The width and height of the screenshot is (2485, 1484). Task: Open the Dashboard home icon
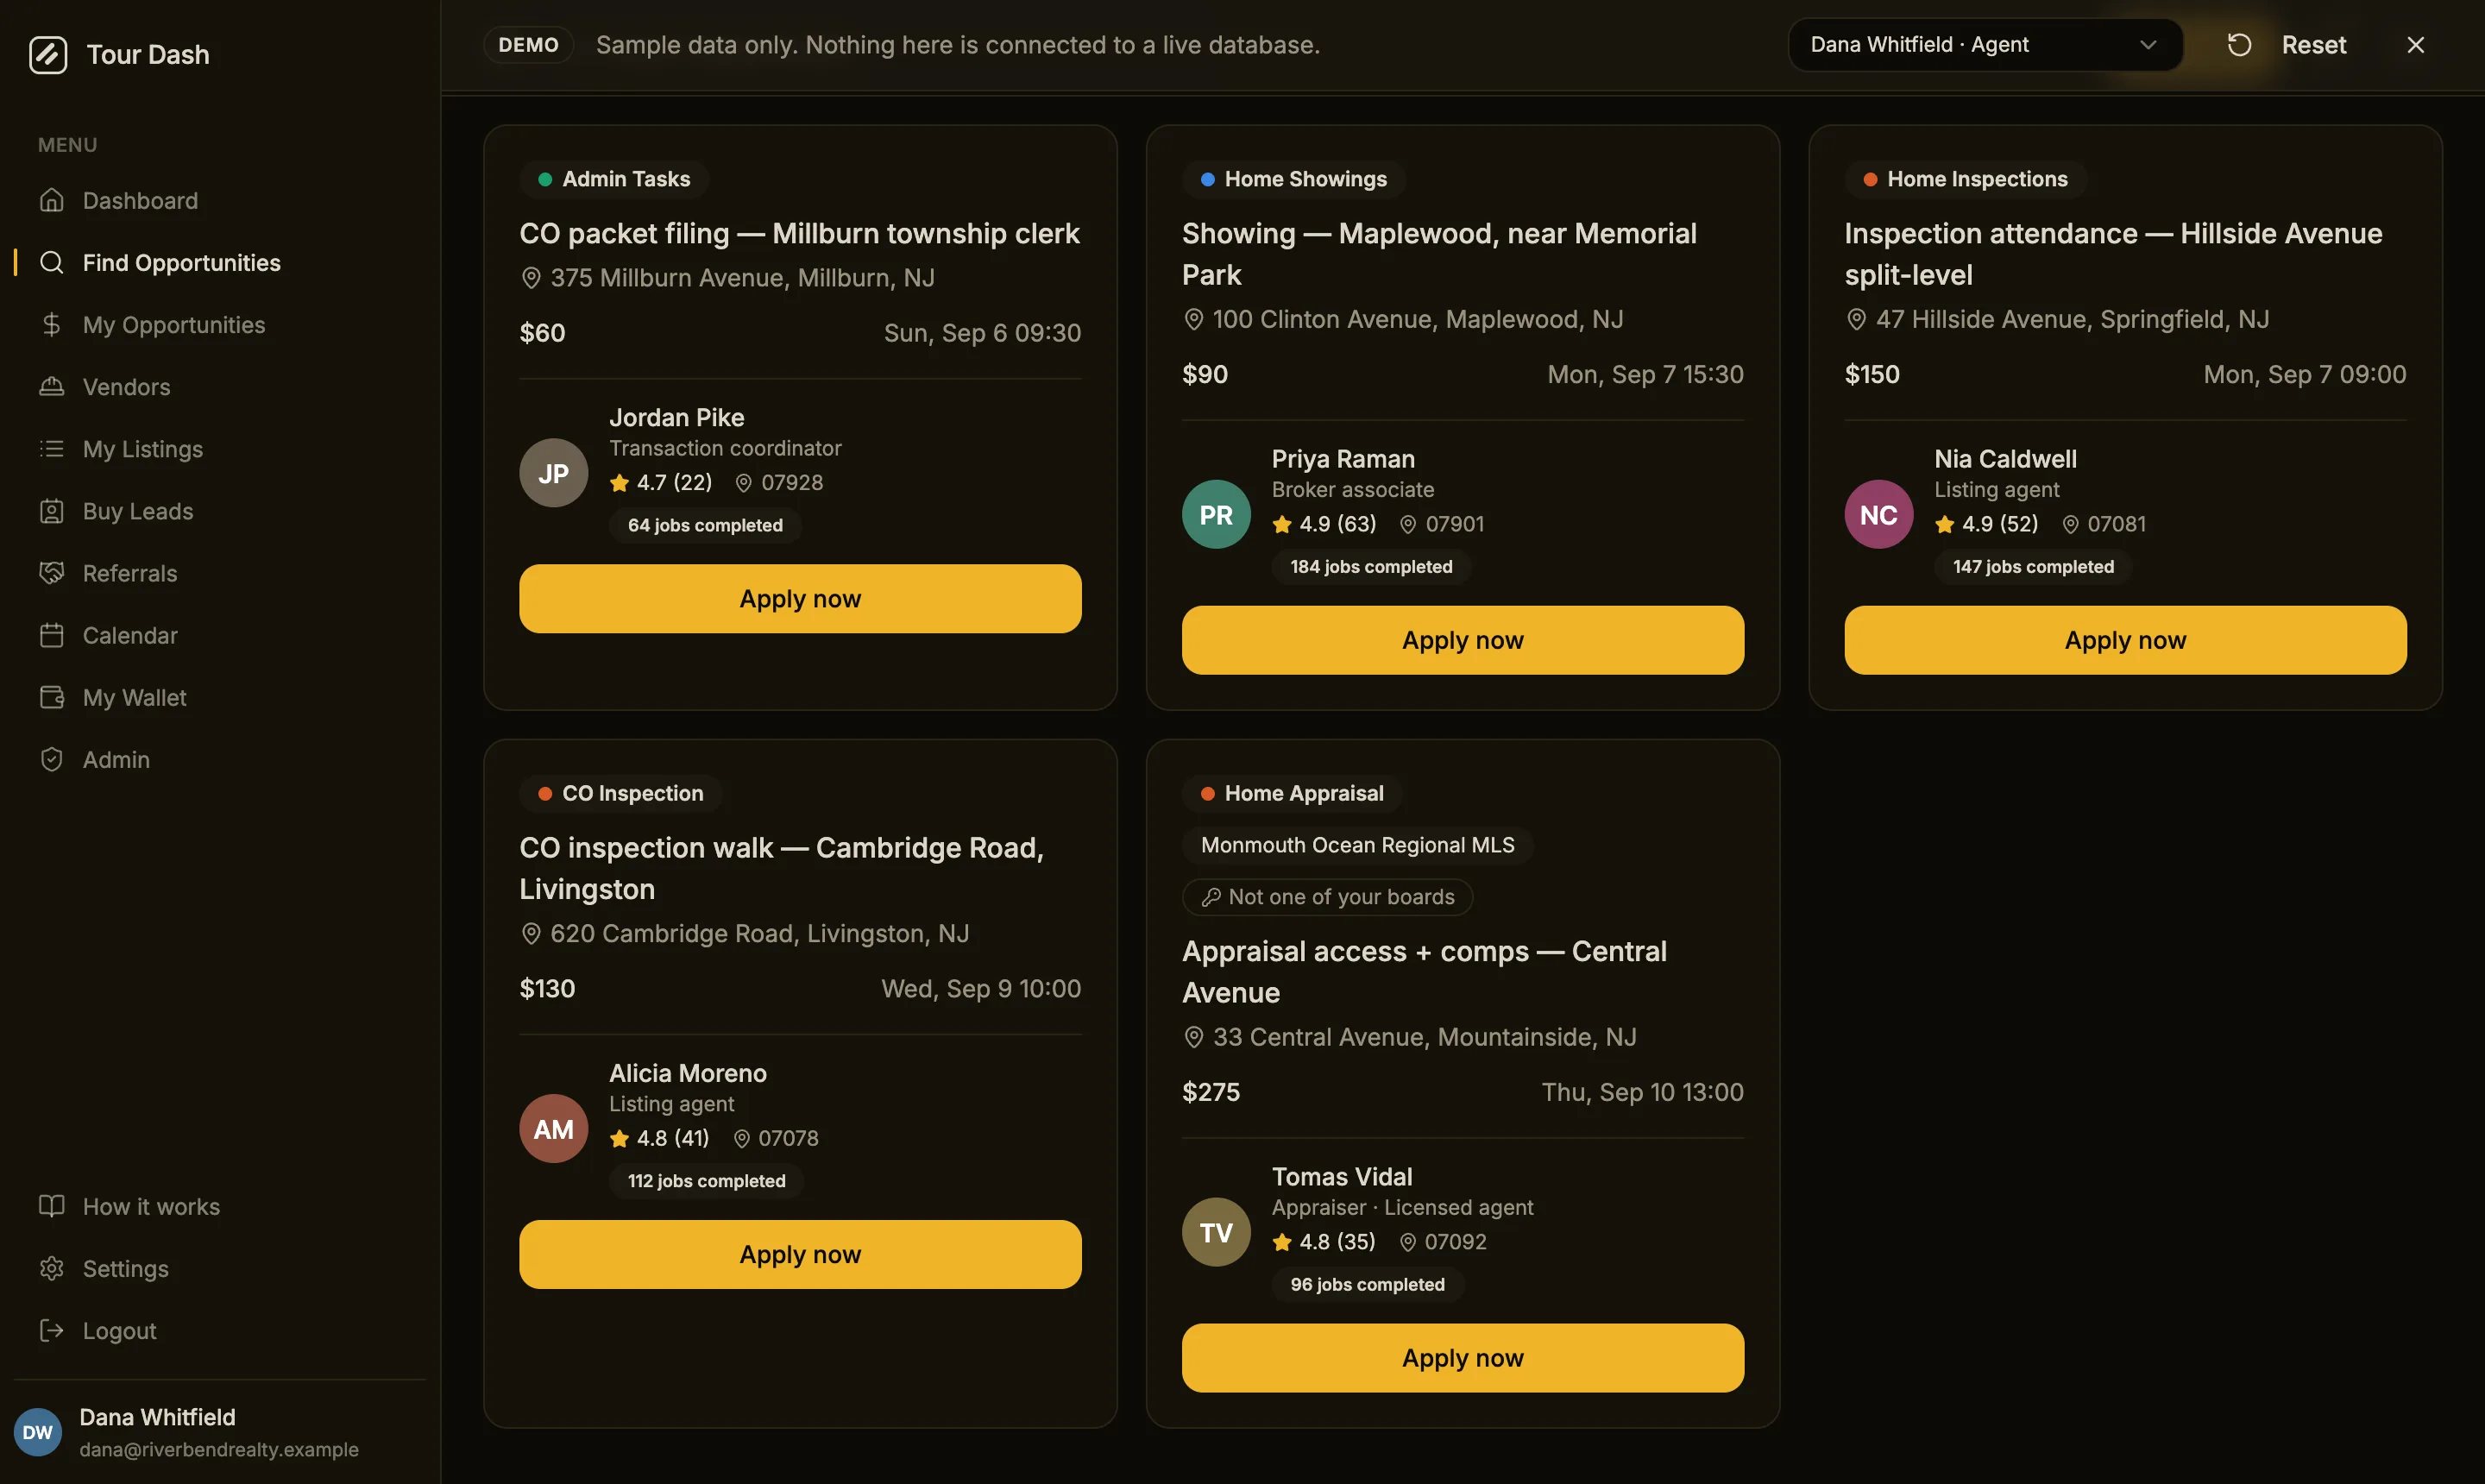coord(51,200)
